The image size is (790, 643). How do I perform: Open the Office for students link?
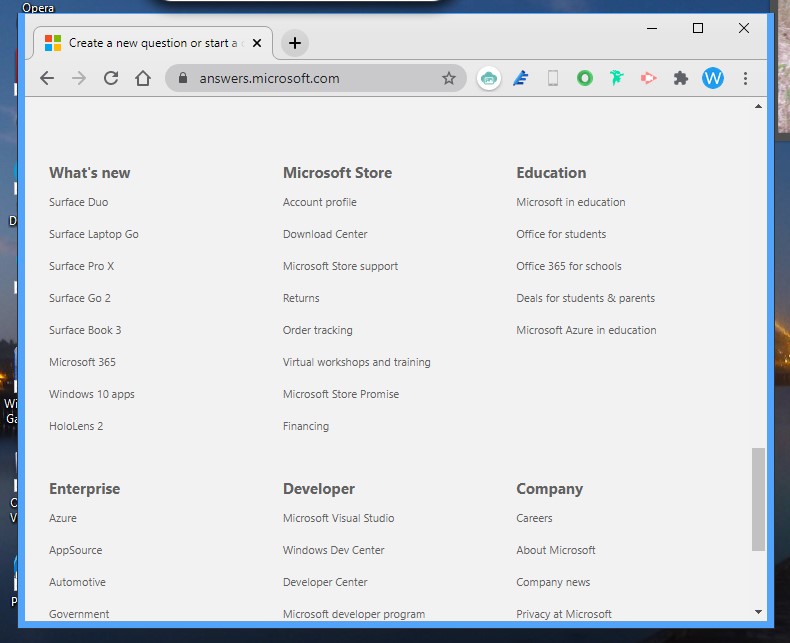[561, 234]
